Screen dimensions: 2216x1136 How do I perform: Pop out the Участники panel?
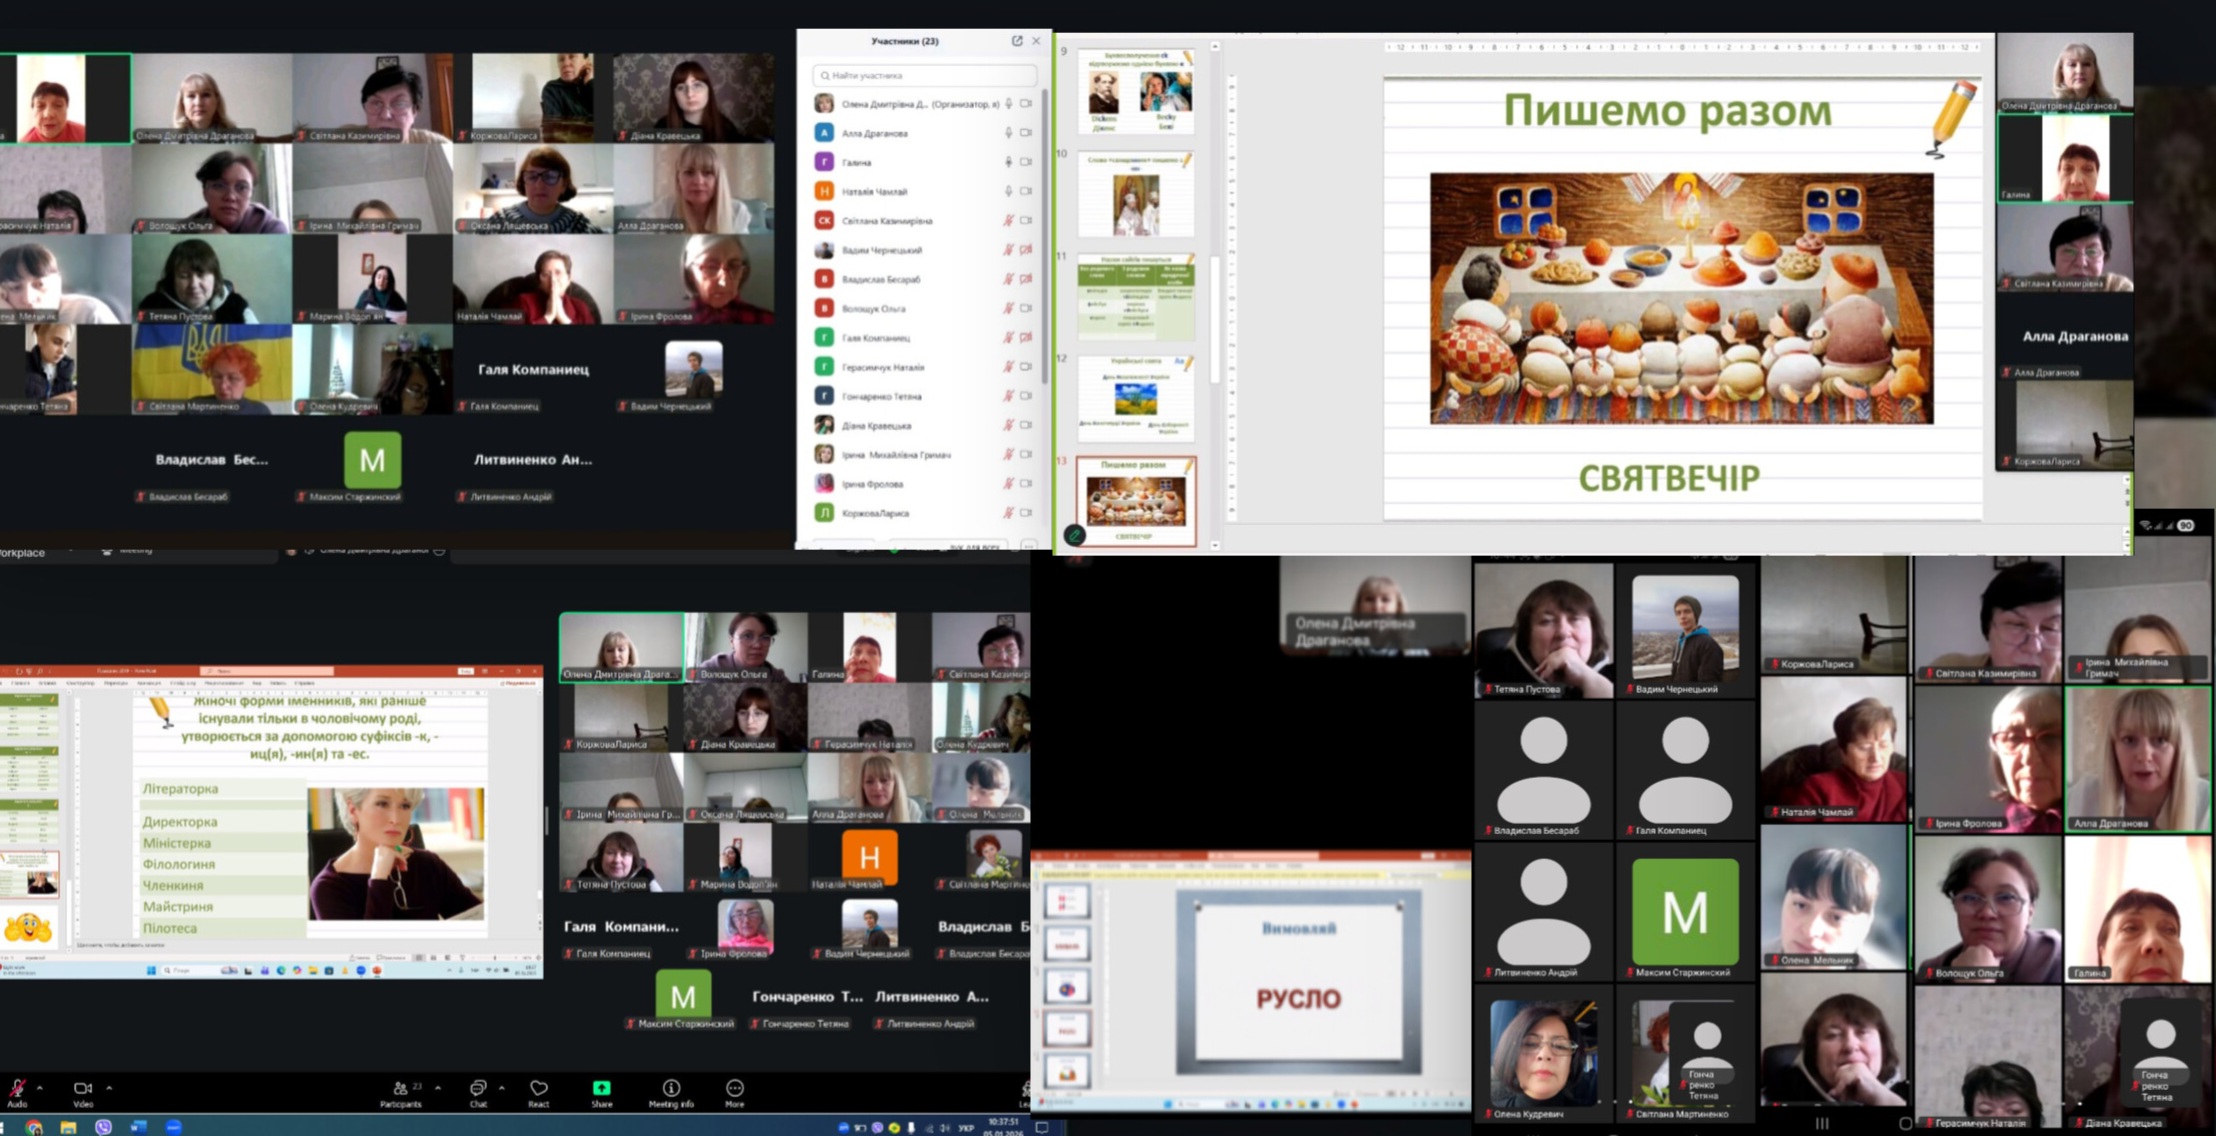click(x=1017, y=41)
